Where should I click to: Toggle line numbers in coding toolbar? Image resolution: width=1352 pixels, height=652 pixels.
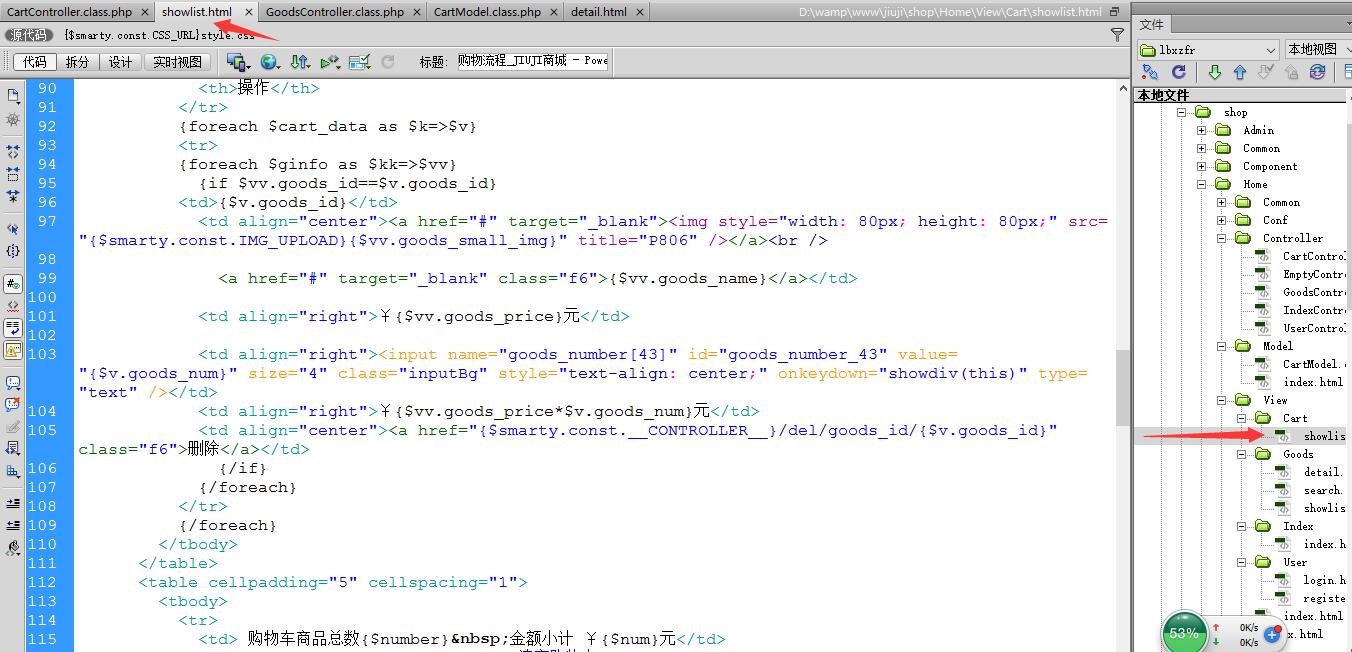[13, 284]
